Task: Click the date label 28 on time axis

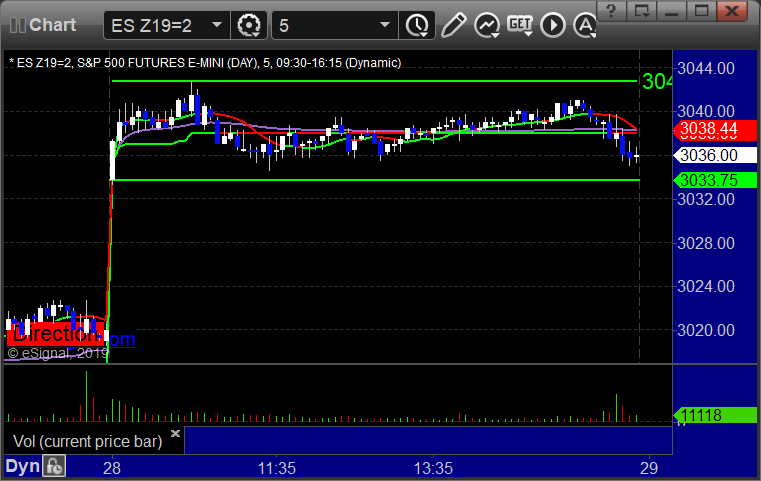Action: pos(112,468)
